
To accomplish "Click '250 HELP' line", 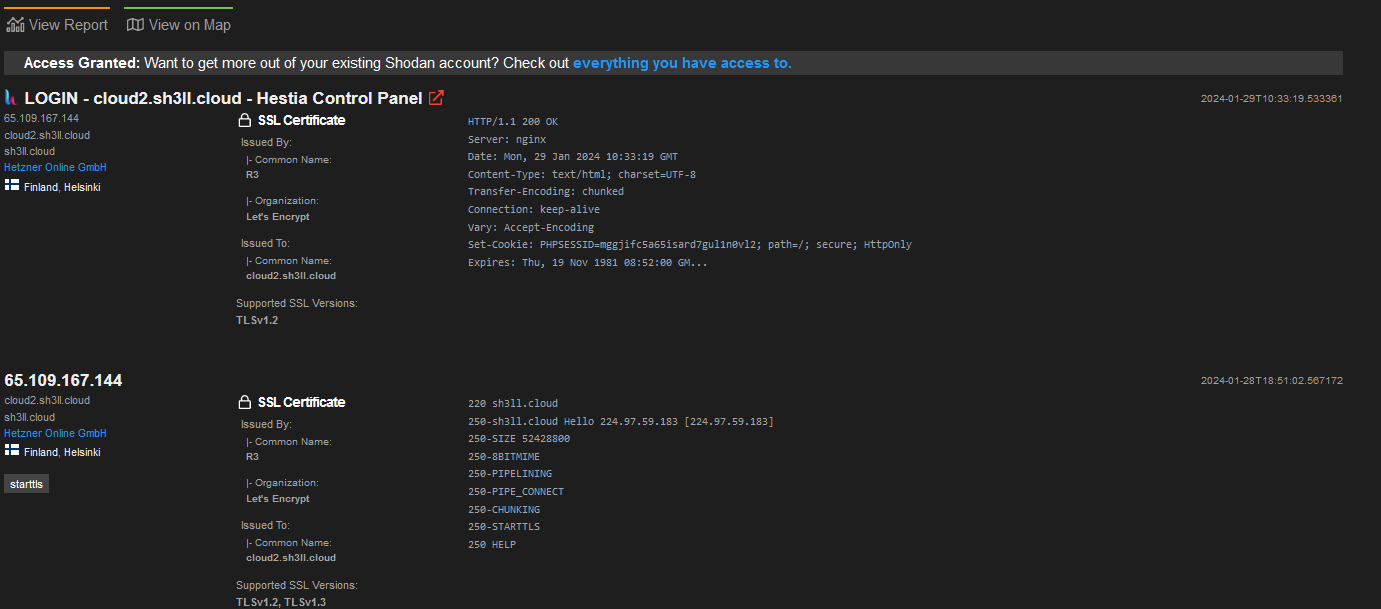I will [x=492, y=545].
